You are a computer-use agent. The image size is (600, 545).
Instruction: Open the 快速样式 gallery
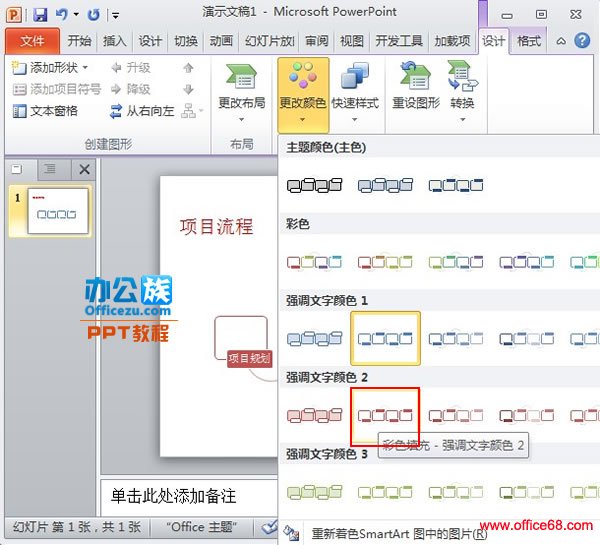click(x=355, y=94)
